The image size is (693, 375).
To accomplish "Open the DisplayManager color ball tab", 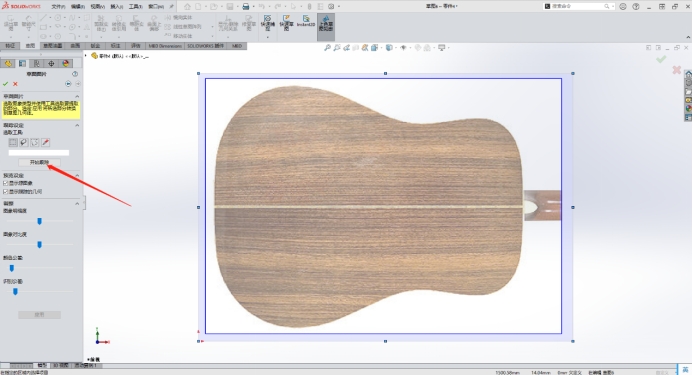I will coord(66,63).
